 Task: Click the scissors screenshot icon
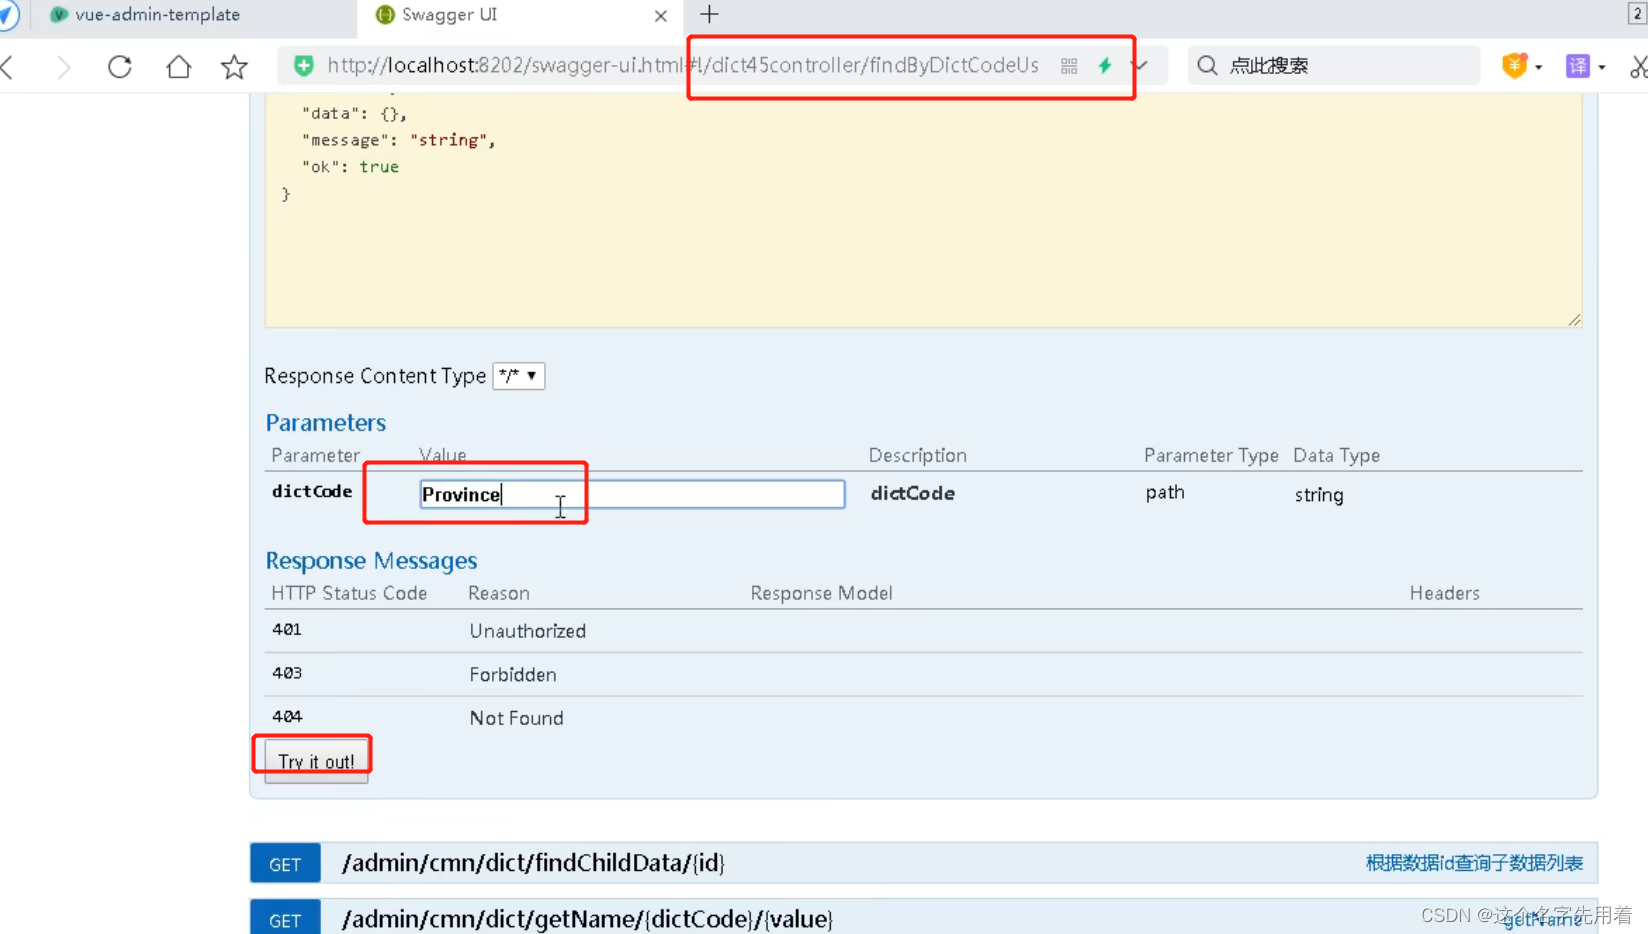point(1638,67)
